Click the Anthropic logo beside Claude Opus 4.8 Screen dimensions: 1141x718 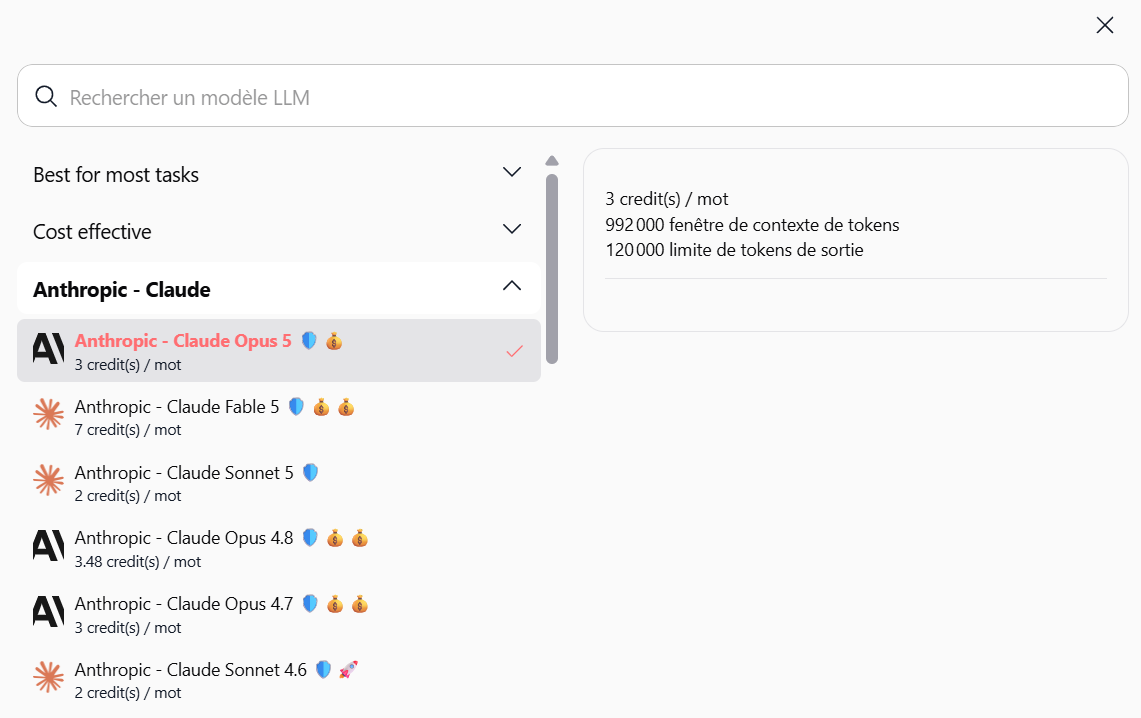click(x=48, y=546)
